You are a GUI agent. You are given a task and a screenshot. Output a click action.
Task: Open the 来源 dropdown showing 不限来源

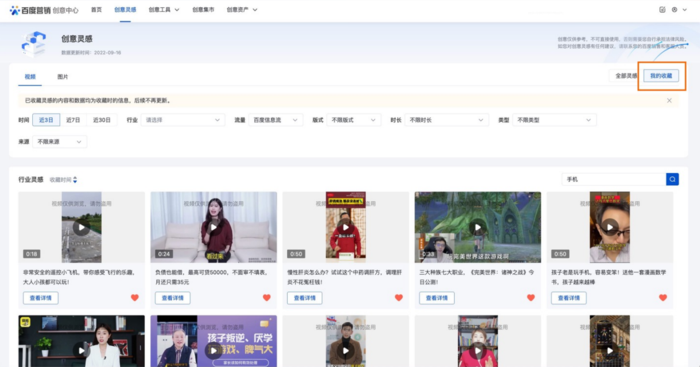(x=59, y=142)
